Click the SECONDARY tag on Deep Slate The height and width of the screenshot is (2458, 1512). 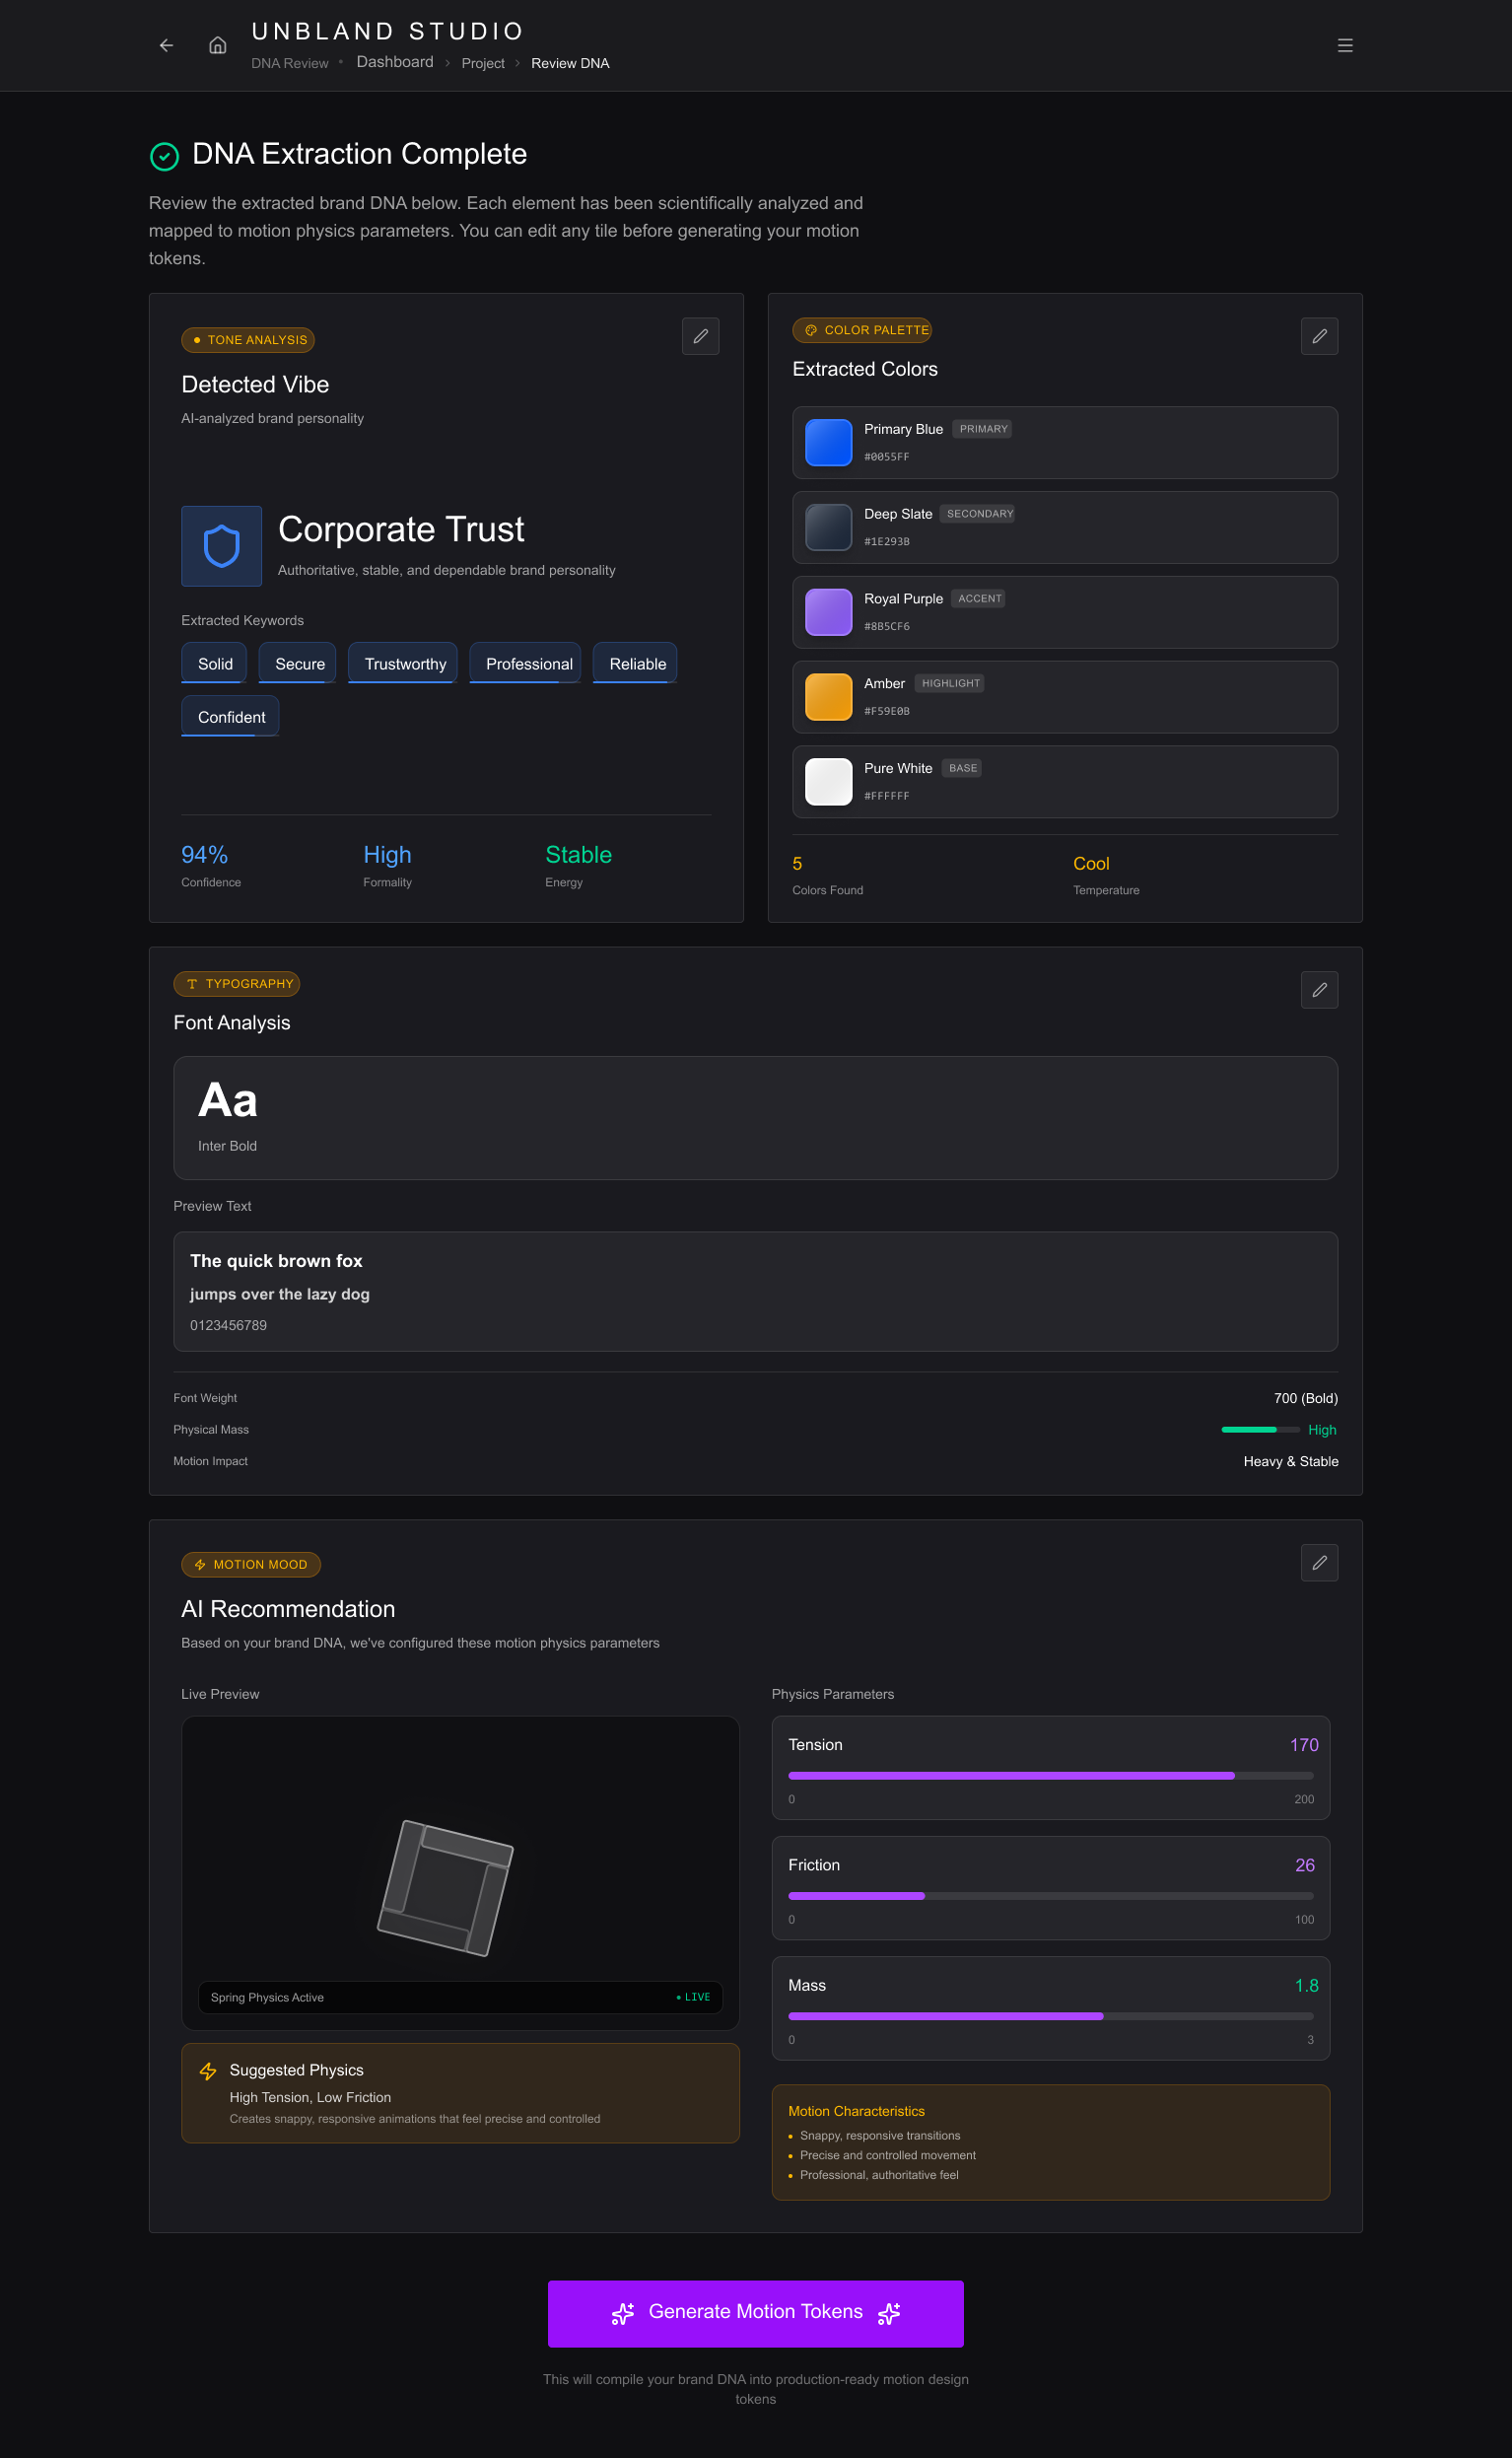978,514
